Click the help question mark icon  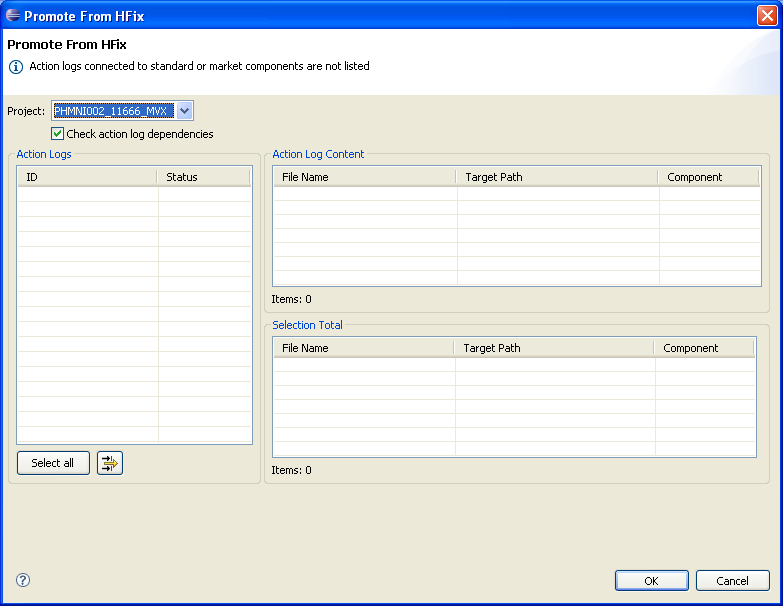[23, 580]
